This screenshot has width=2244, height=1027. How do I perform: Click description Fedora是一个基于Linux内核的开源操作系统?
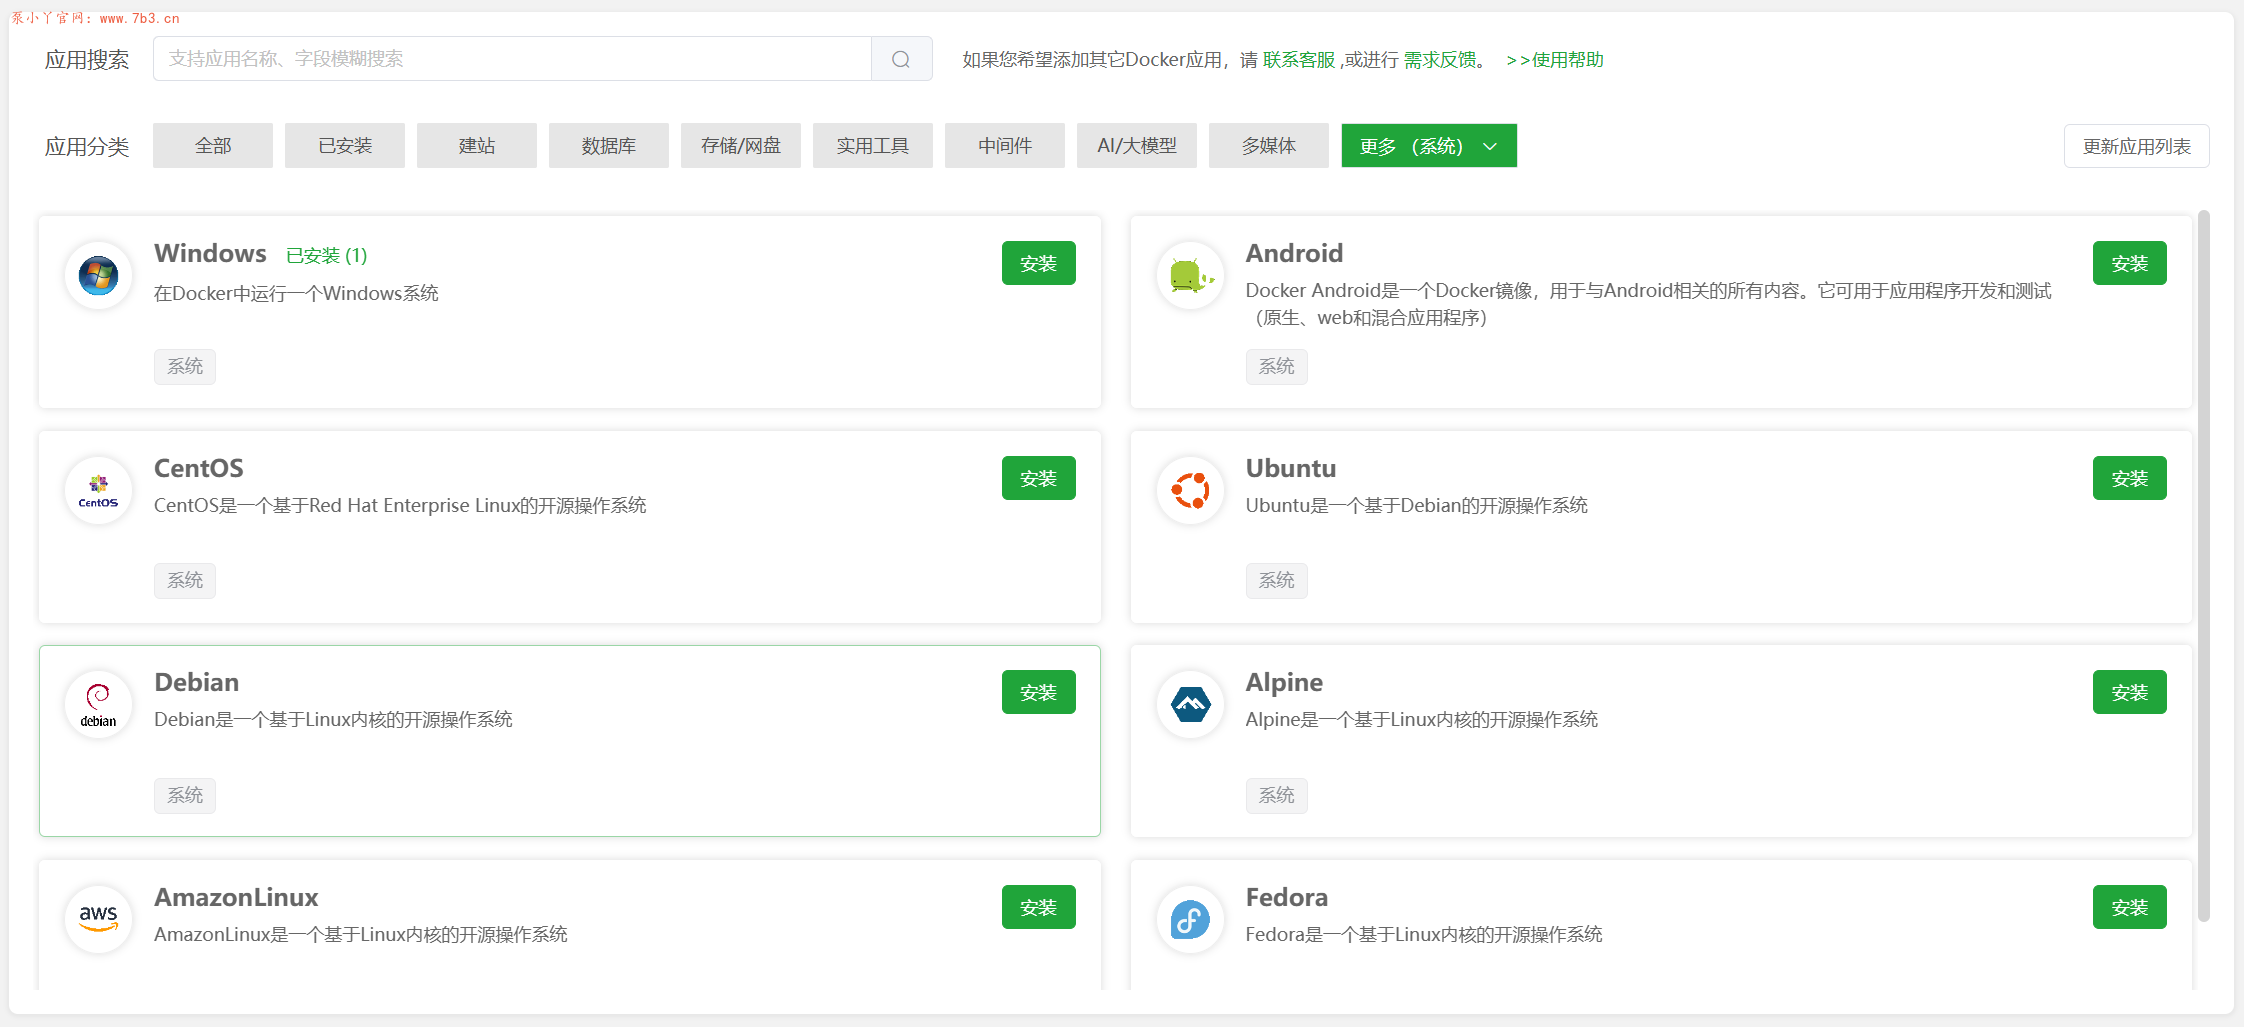coord(1424,934)
